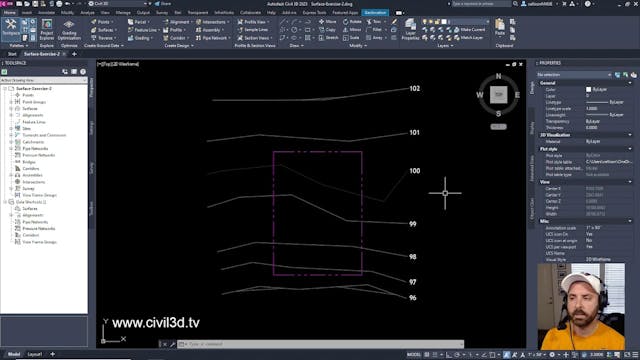The height and width of the screenshot is (360, 640).
Task: Select the Trim tool
Action: pos(374,22)
